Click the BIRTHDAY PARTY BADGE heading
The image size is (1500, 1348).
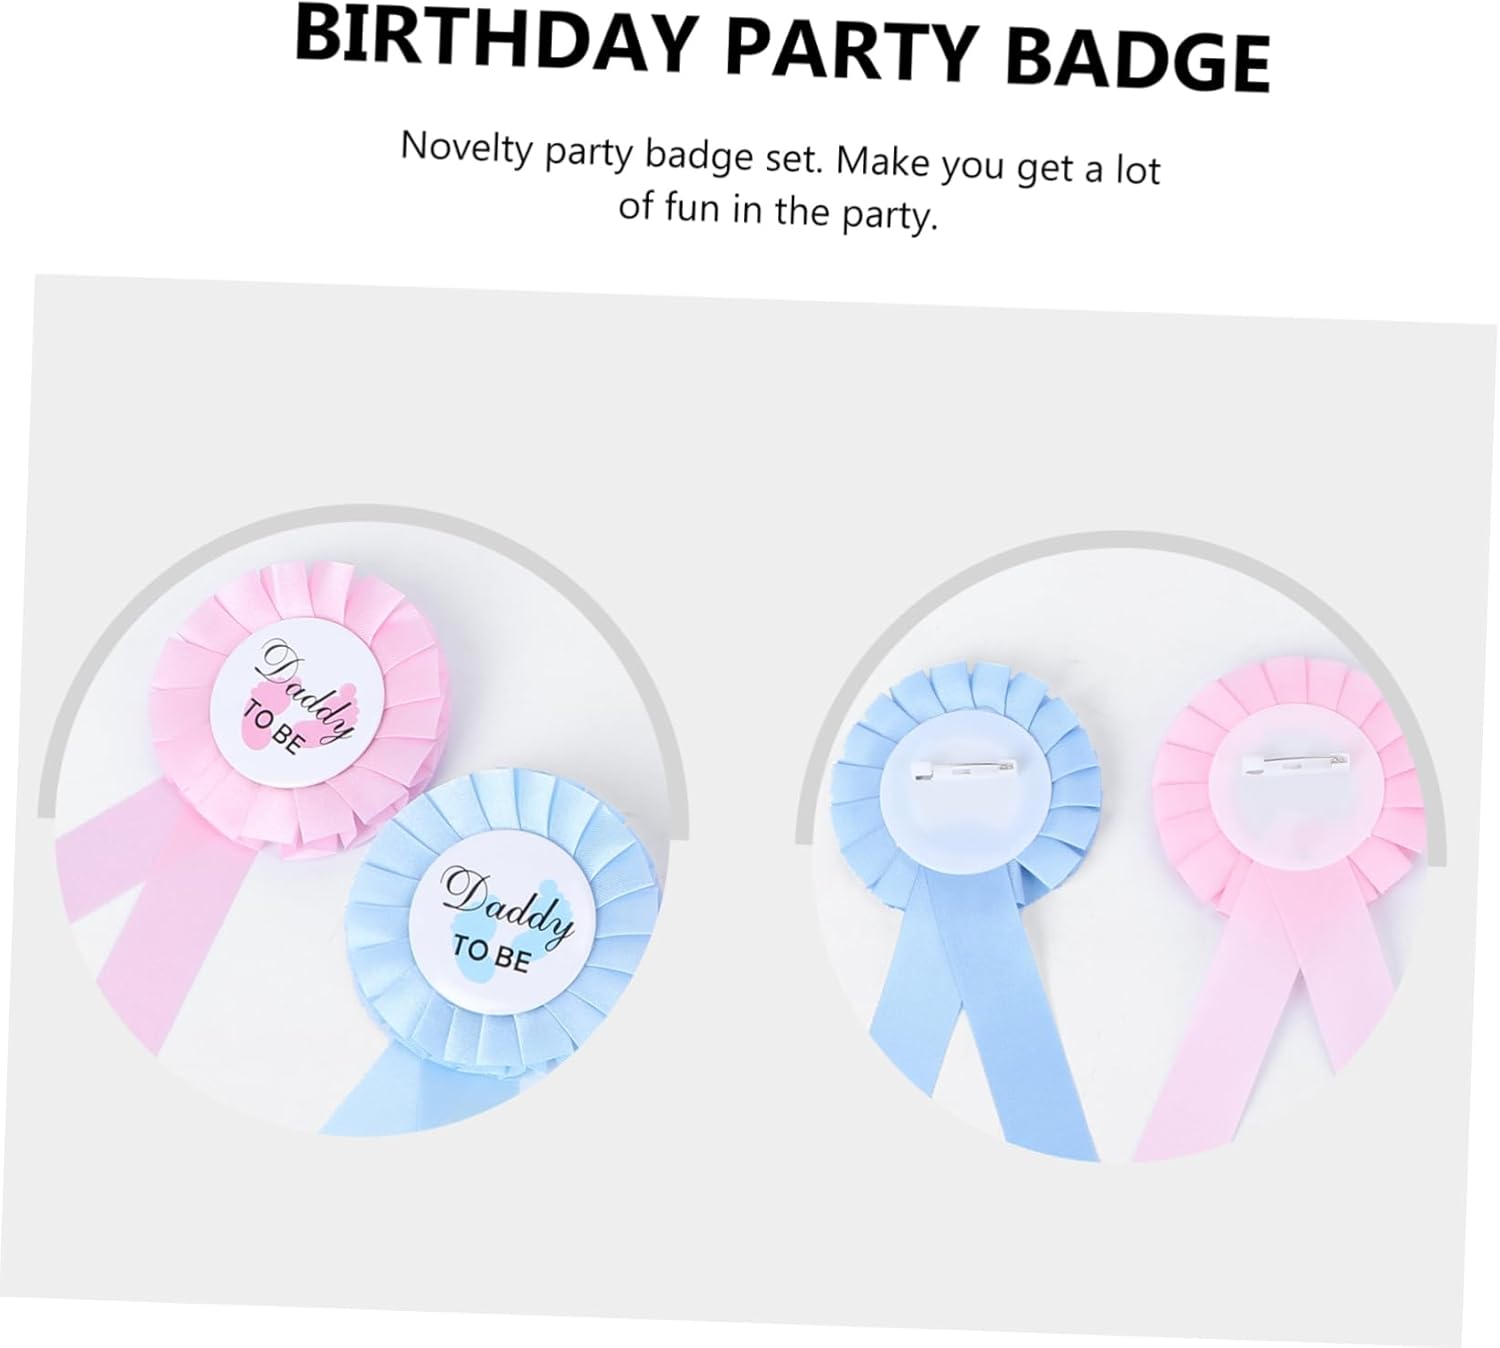coord(783,49)
